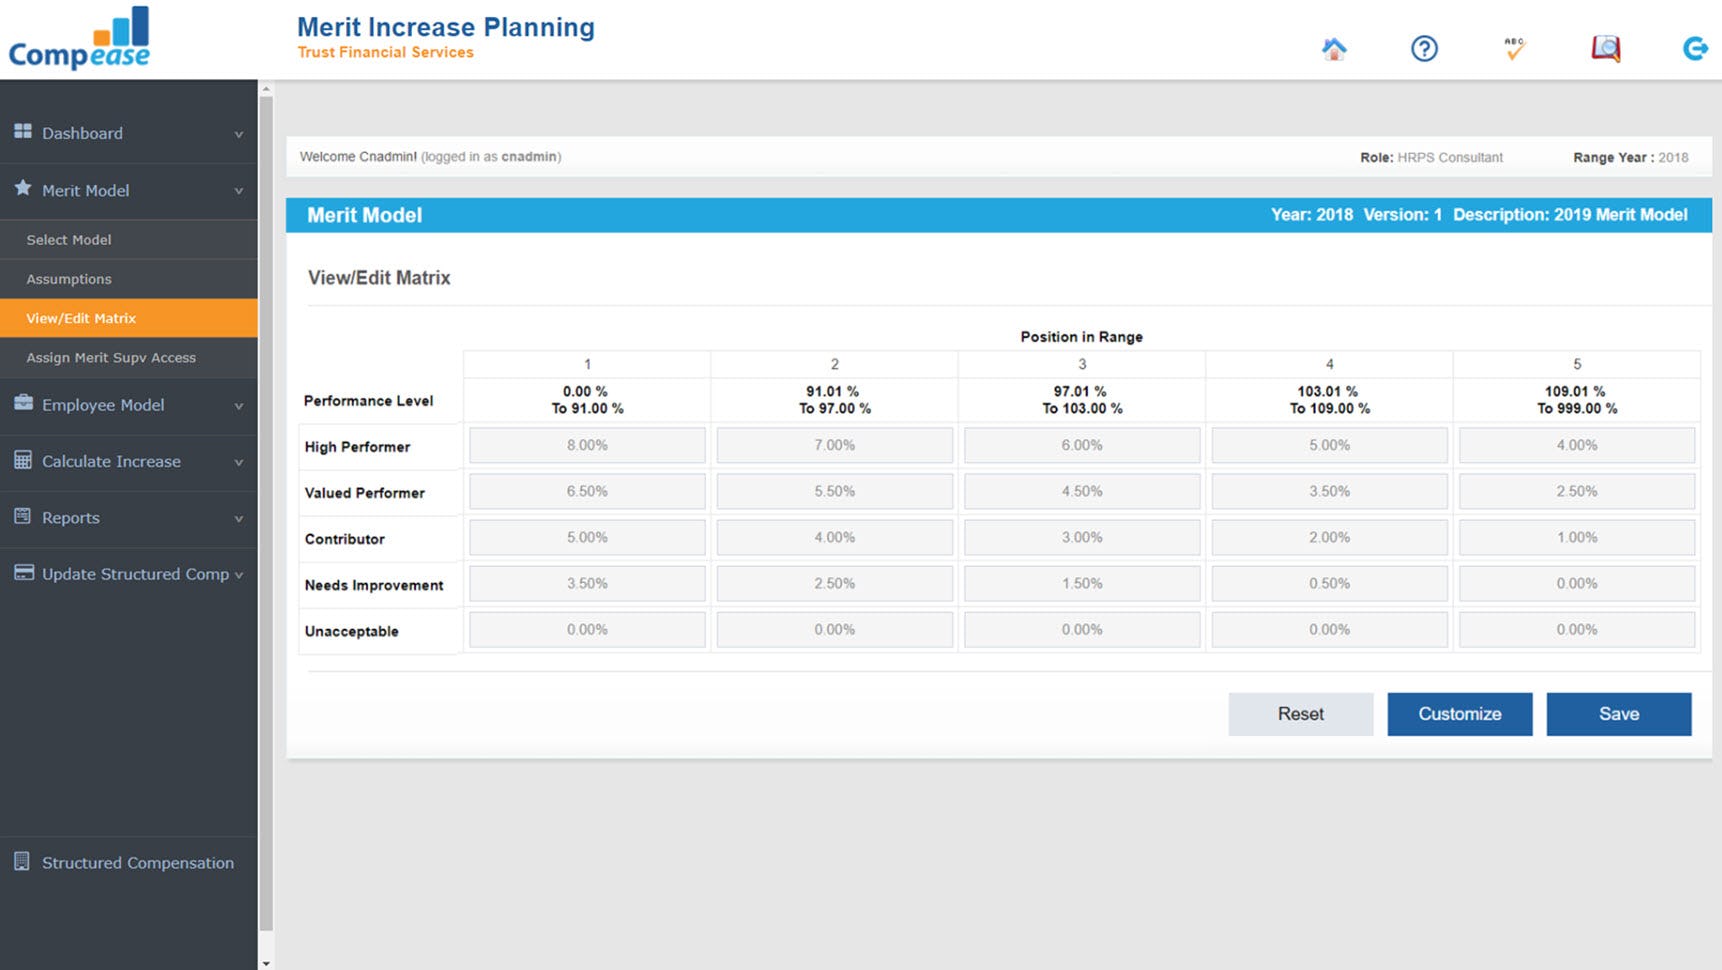Viewport: 1722px width, 970px height.
Task: Click Reset to restore matrix values
Action: (x=1300, y=713)
